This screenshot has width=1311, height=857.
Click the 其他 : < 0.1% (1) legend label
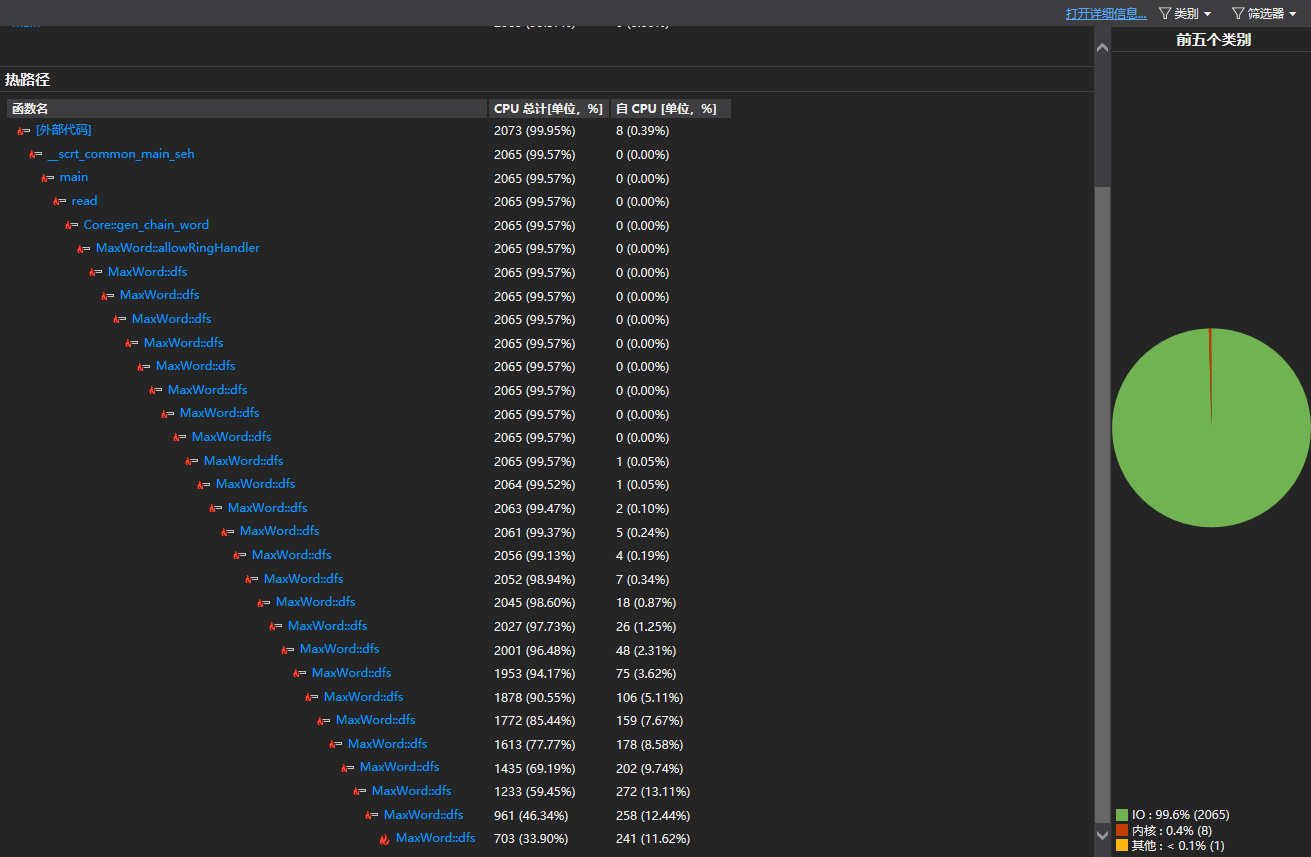1179,846
